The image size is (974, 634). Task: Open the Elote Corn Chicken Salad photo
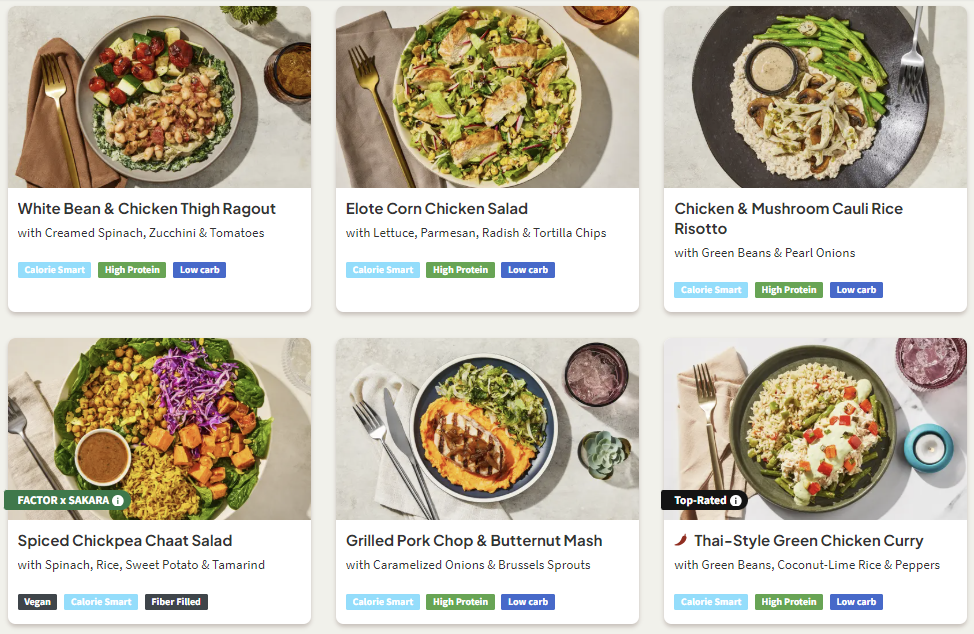click(487, 97)
